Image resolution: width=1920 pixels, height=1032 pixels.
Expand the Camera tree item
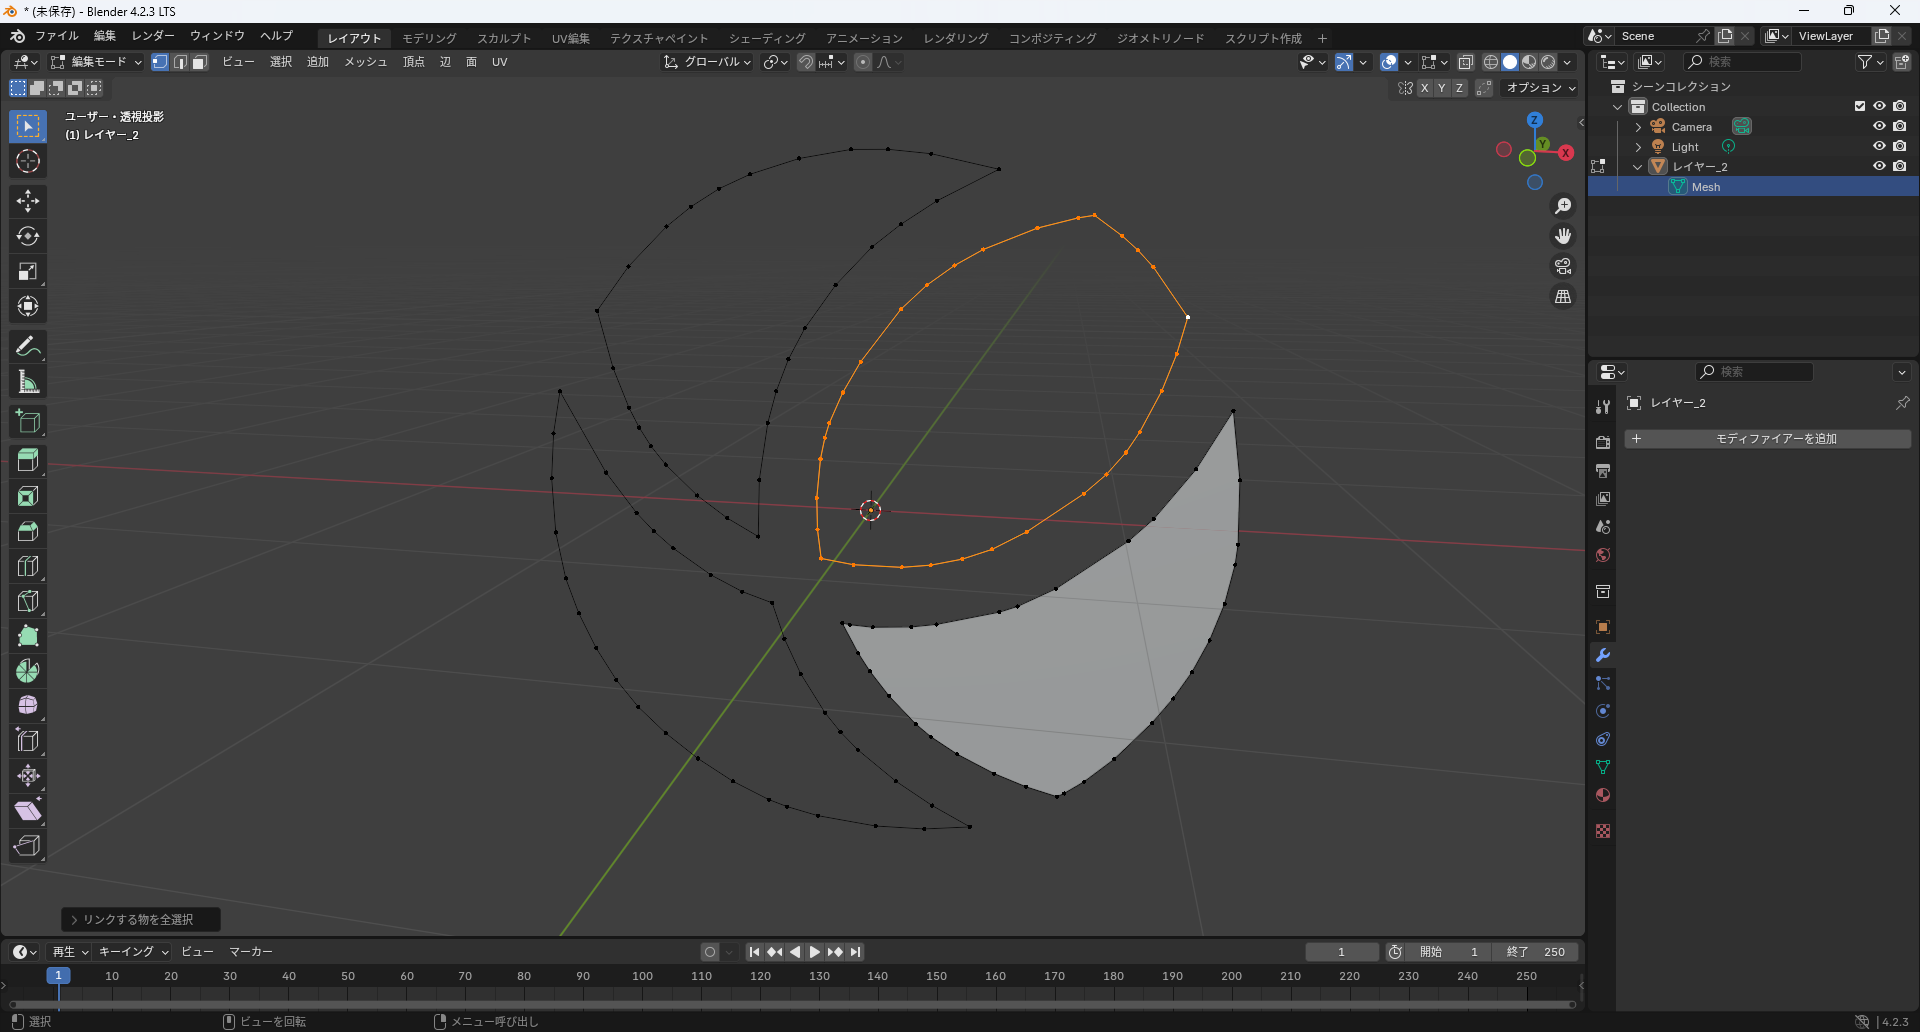pyautogui.click(x=1638, y=127)
